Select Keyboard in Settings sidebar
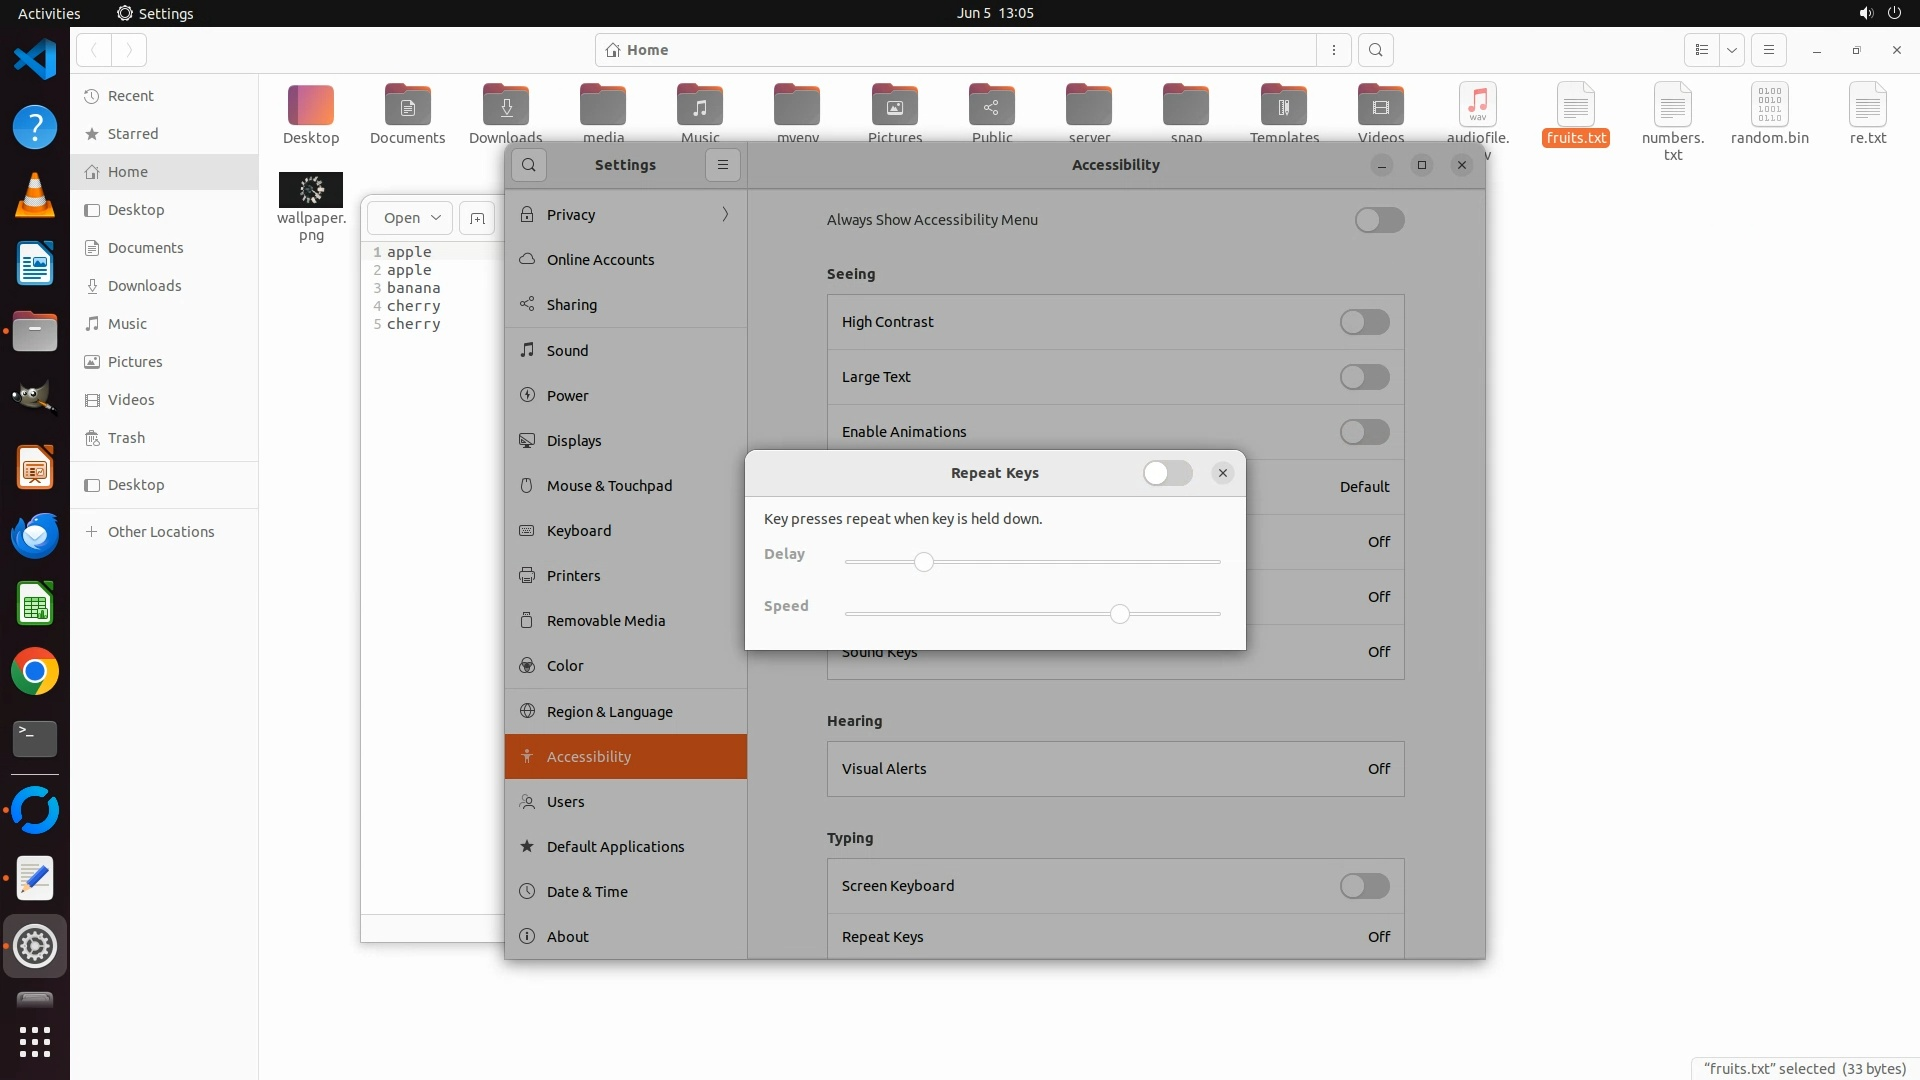 point(578,531)
